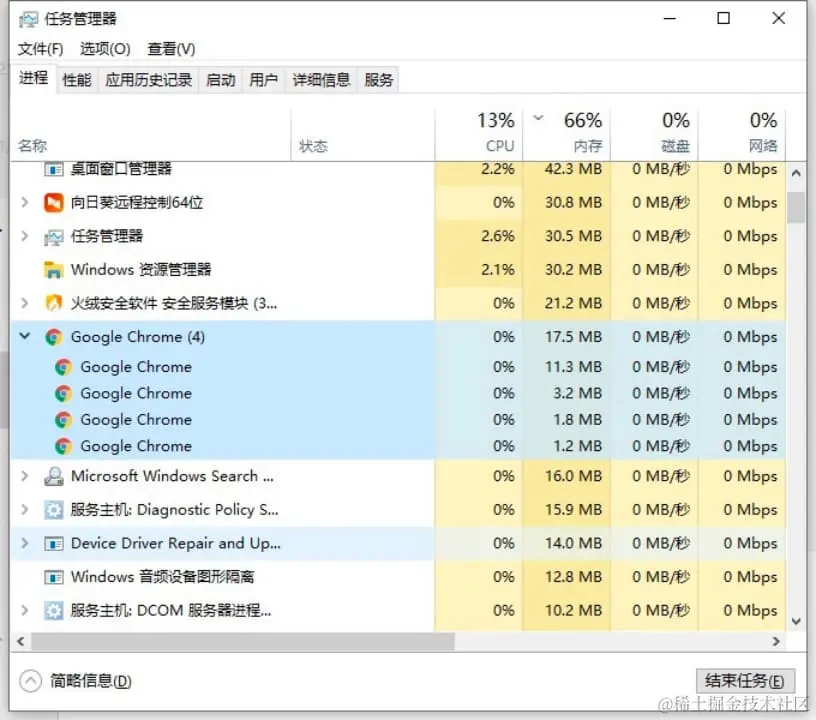
Task: Click the horizontal scrollbar thumb
Action: coord(243,641)
